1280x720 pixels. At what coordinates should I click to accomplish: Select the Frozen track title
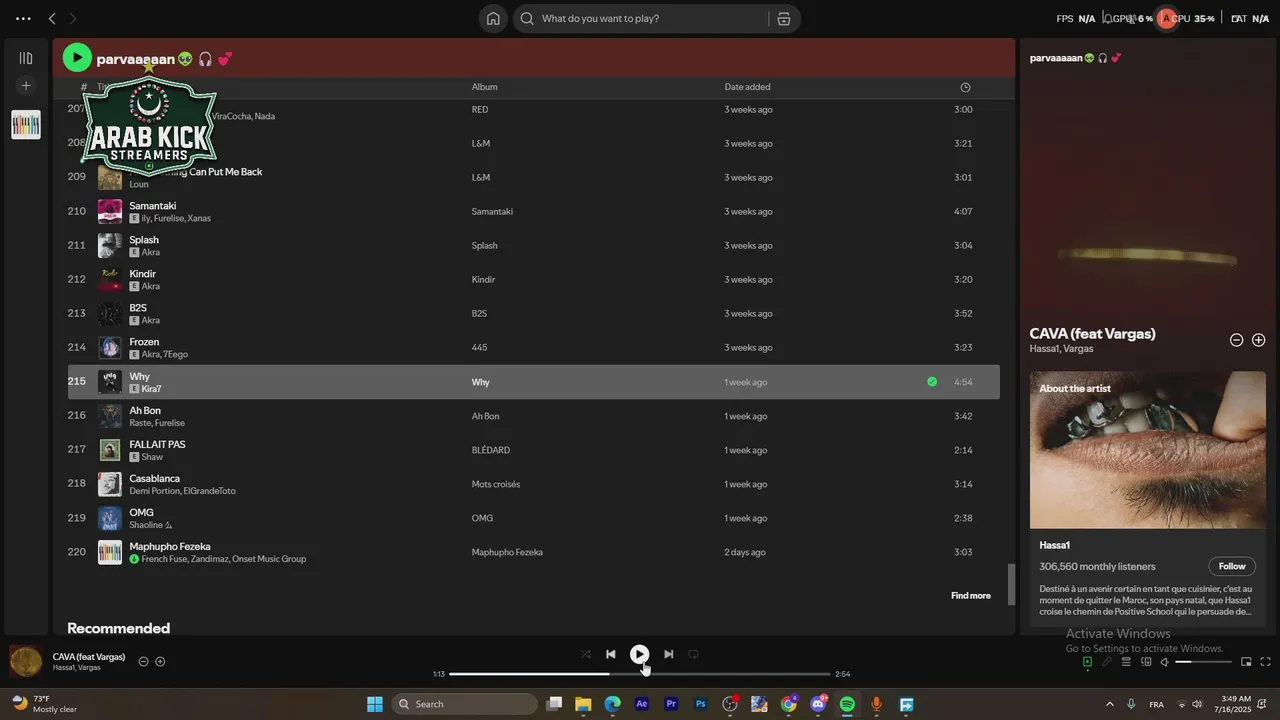144,342
